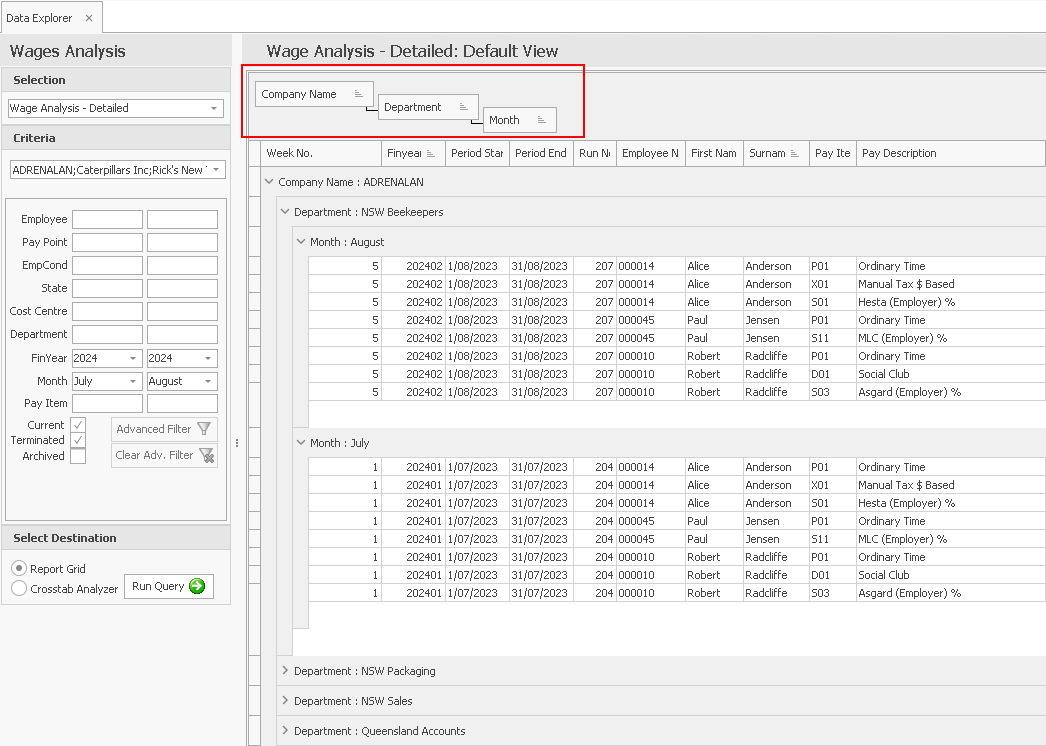Viewport: 1046px width, 746px height.
Task: Expand the Department NSW Packaging group
Action: pos(285,671)
